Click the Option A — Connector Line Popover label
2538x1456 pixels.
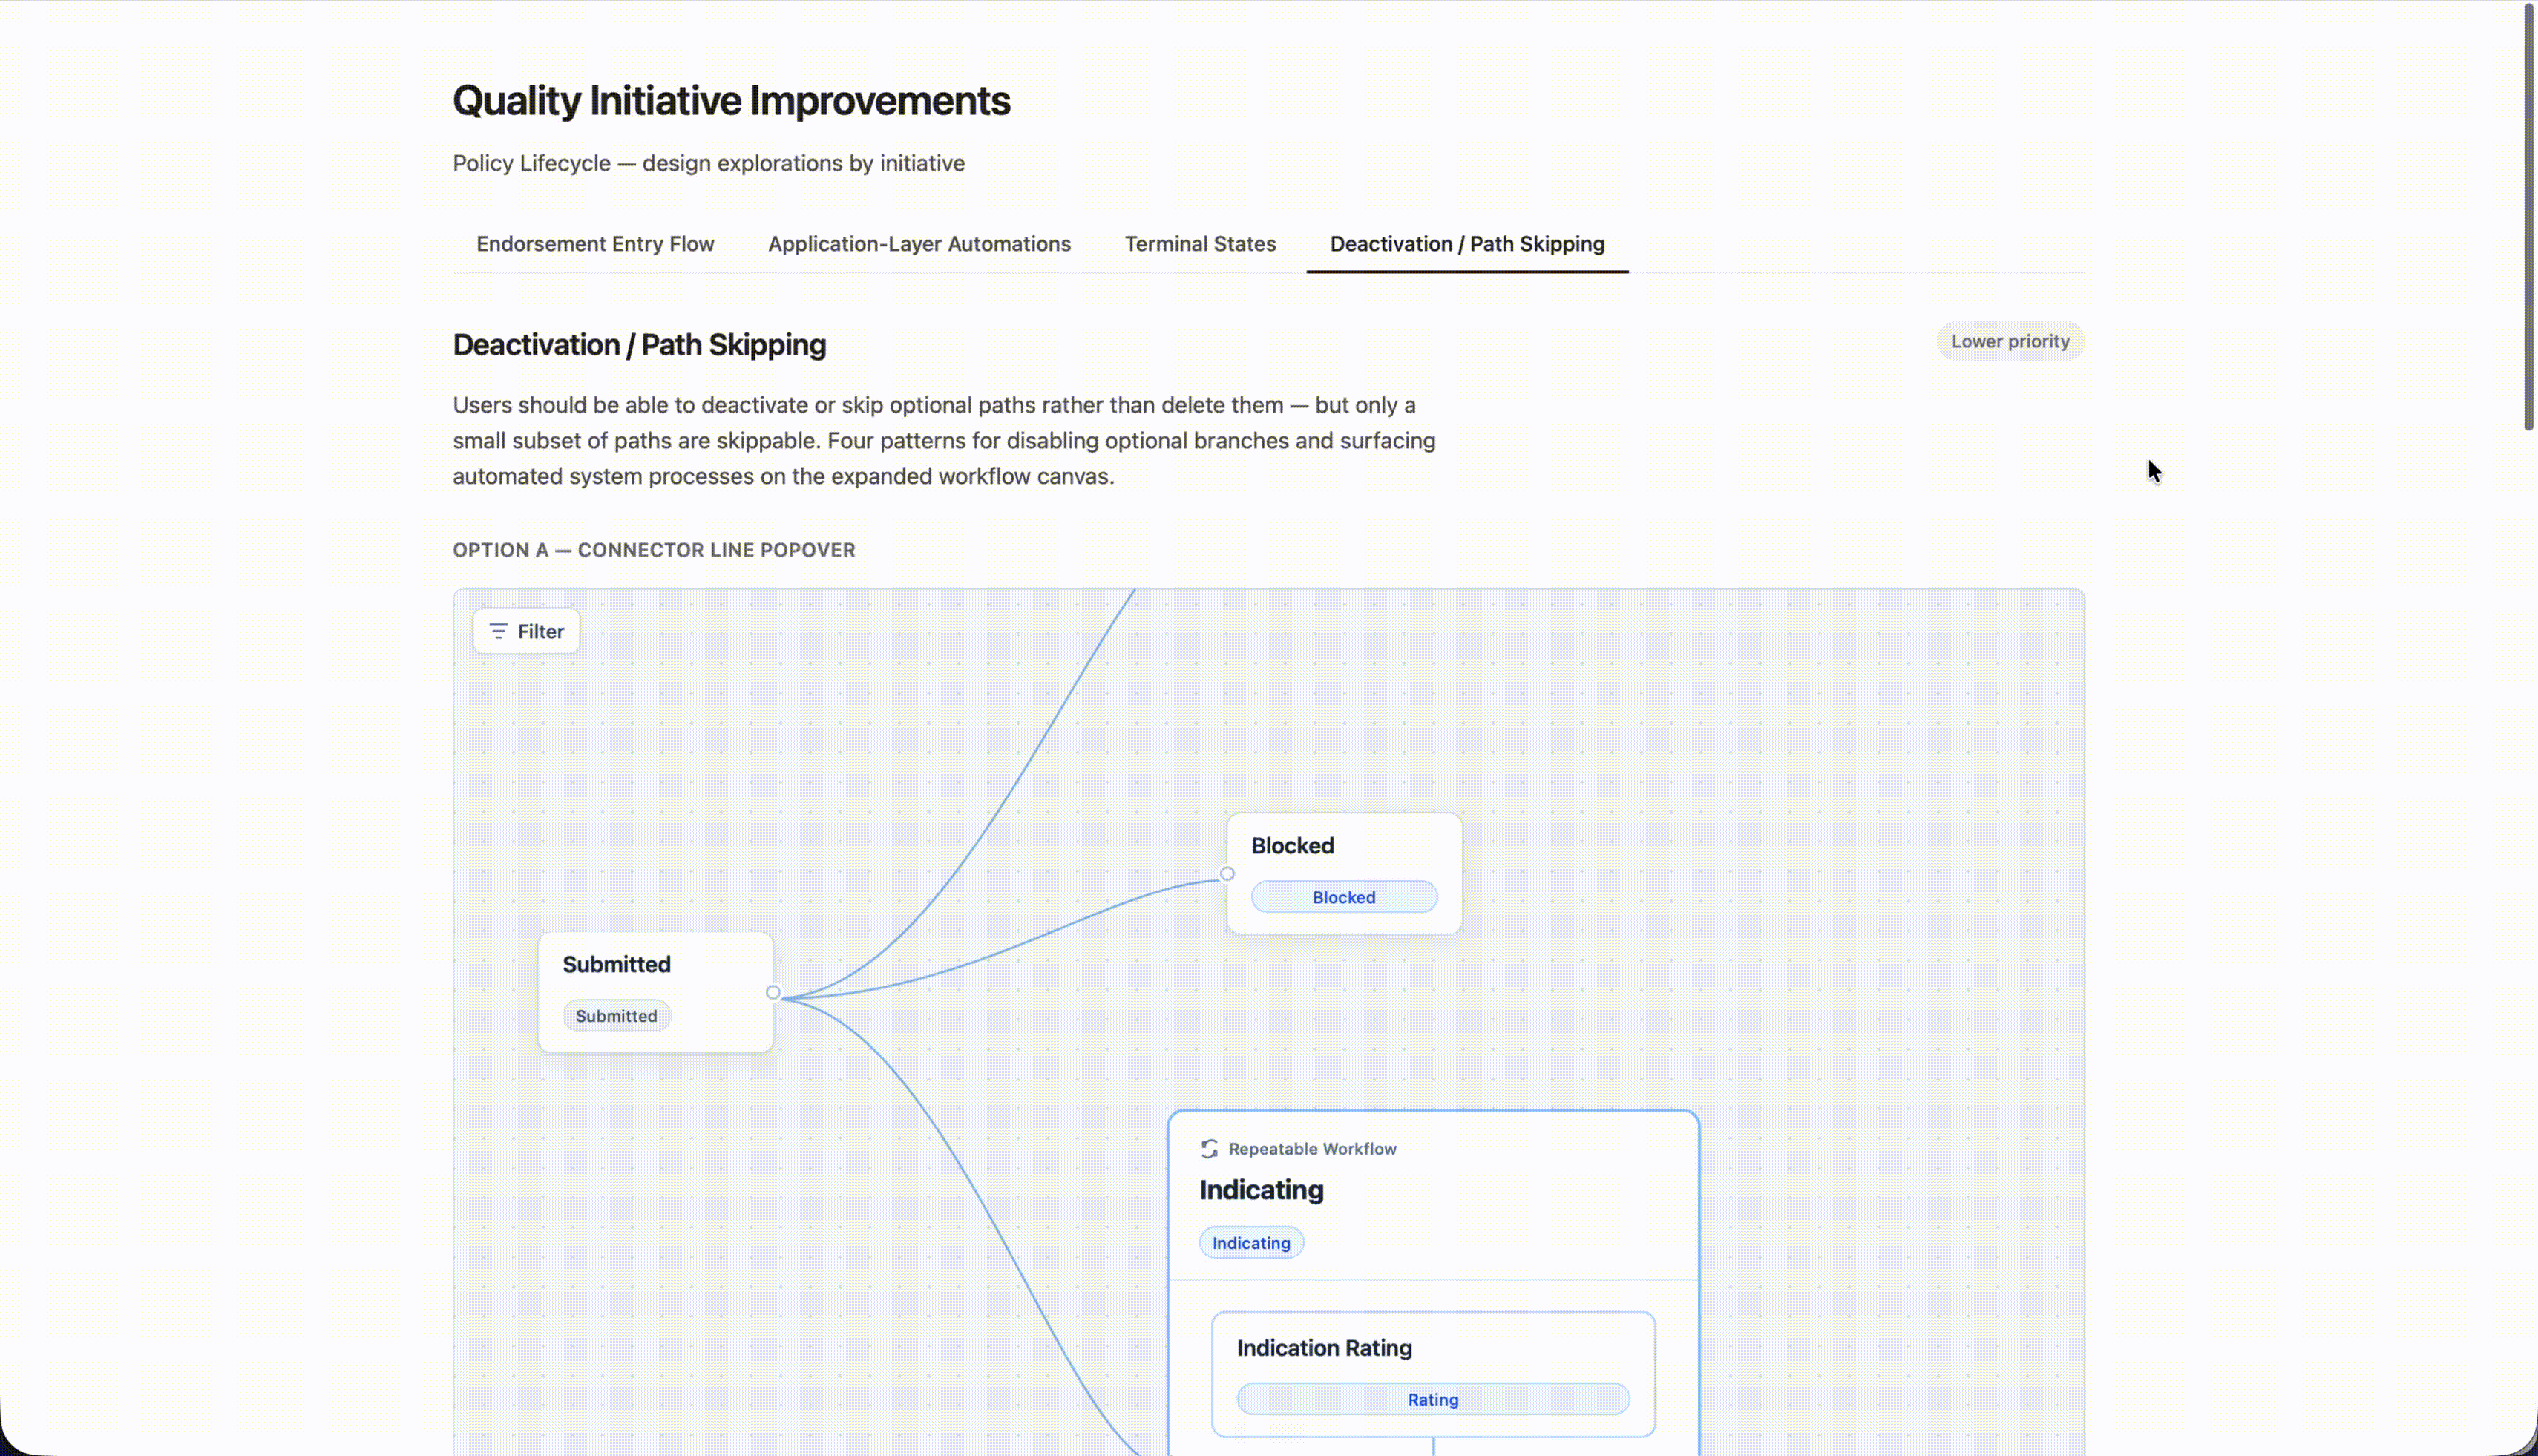click(654, 550)
